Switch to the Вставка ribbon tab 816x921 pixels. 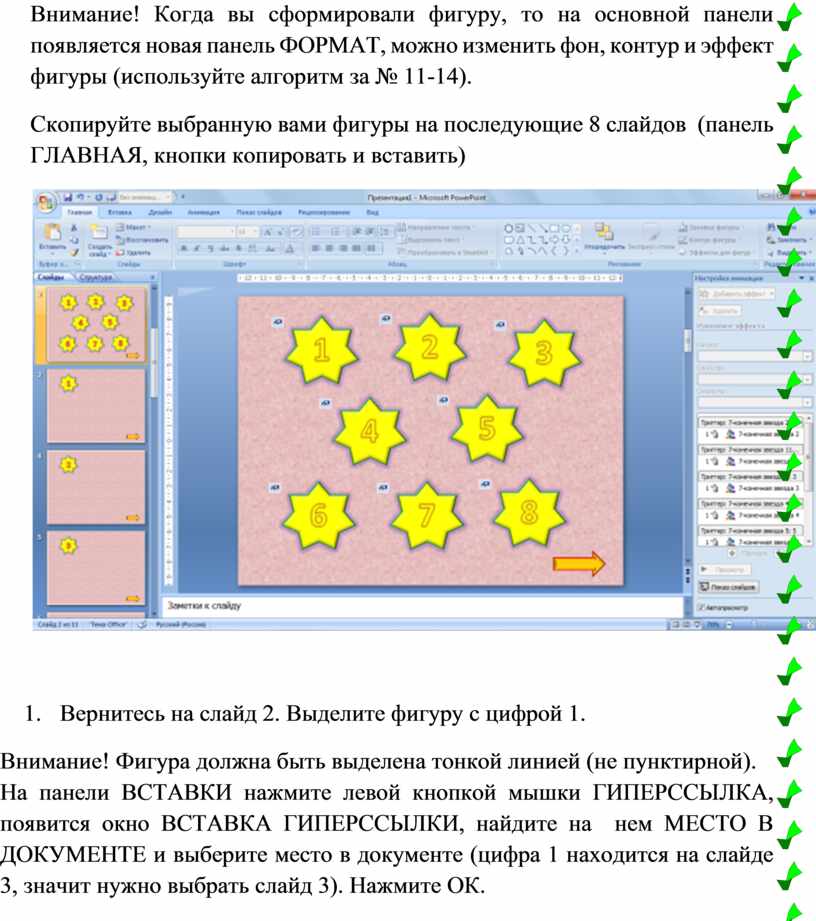[119, 212]
